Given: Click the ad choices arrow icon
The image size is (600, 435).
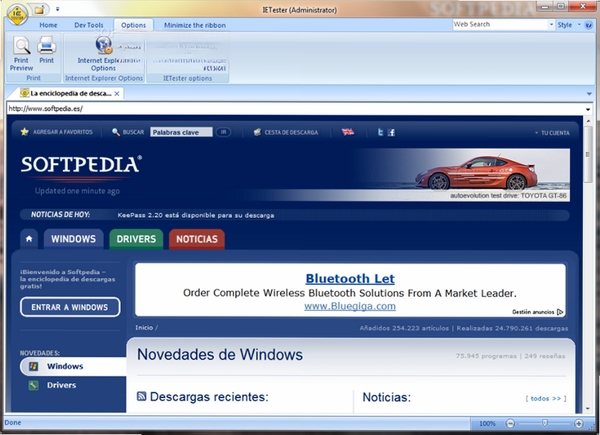Looking at the screenshot, I should click(560, 312).
